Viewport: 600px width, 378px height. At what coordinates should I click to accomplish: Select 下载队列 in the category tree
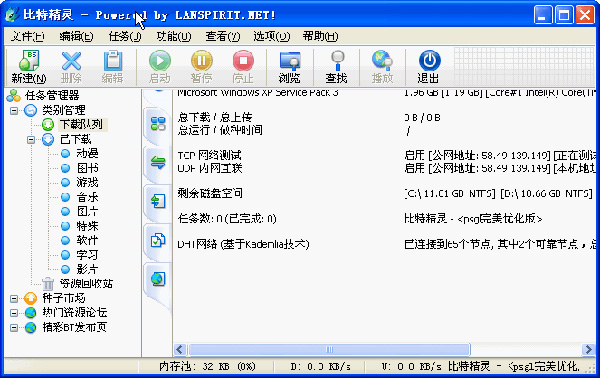(82, 124)
